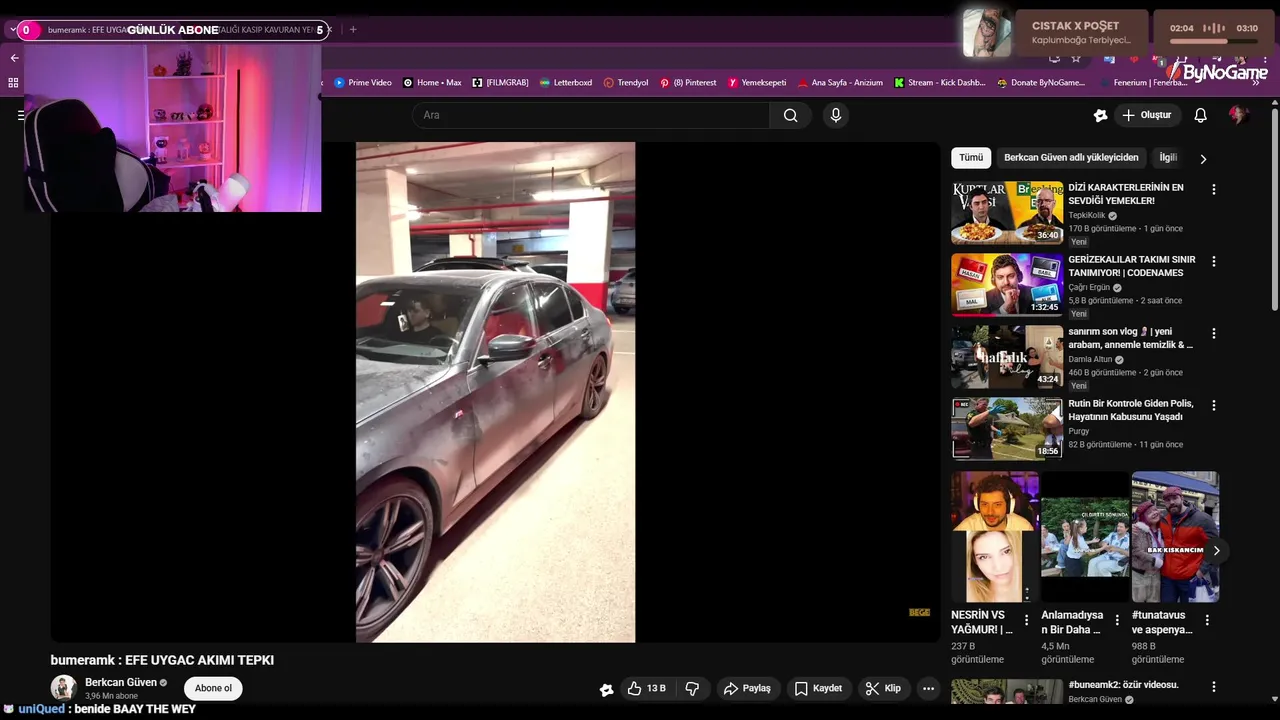This screenshot has height=720, width=1280.
Task: Open options for DİZİ KARAKTERLERİNİN video
Action: tap(1214, 189)
